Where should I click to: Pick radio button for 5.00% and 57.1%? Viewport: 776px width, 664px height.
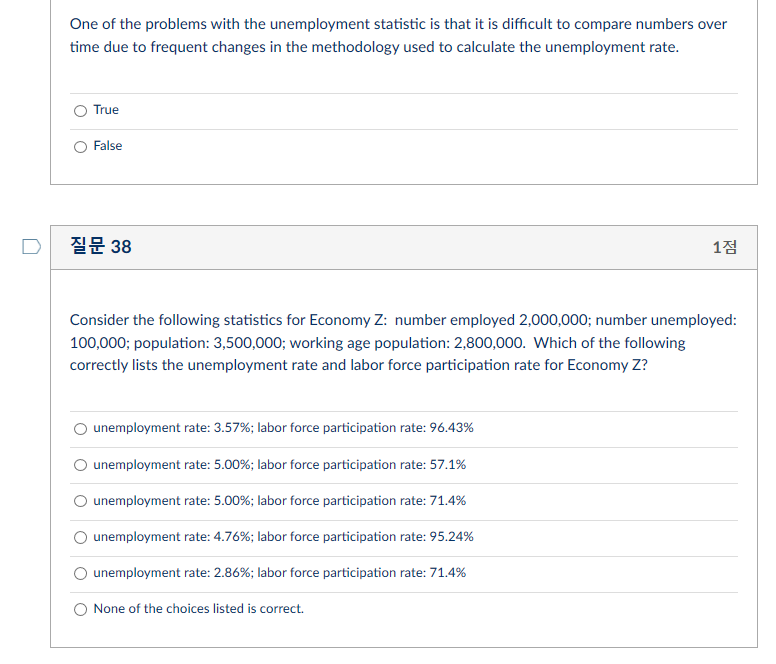(x=80, y=465)
